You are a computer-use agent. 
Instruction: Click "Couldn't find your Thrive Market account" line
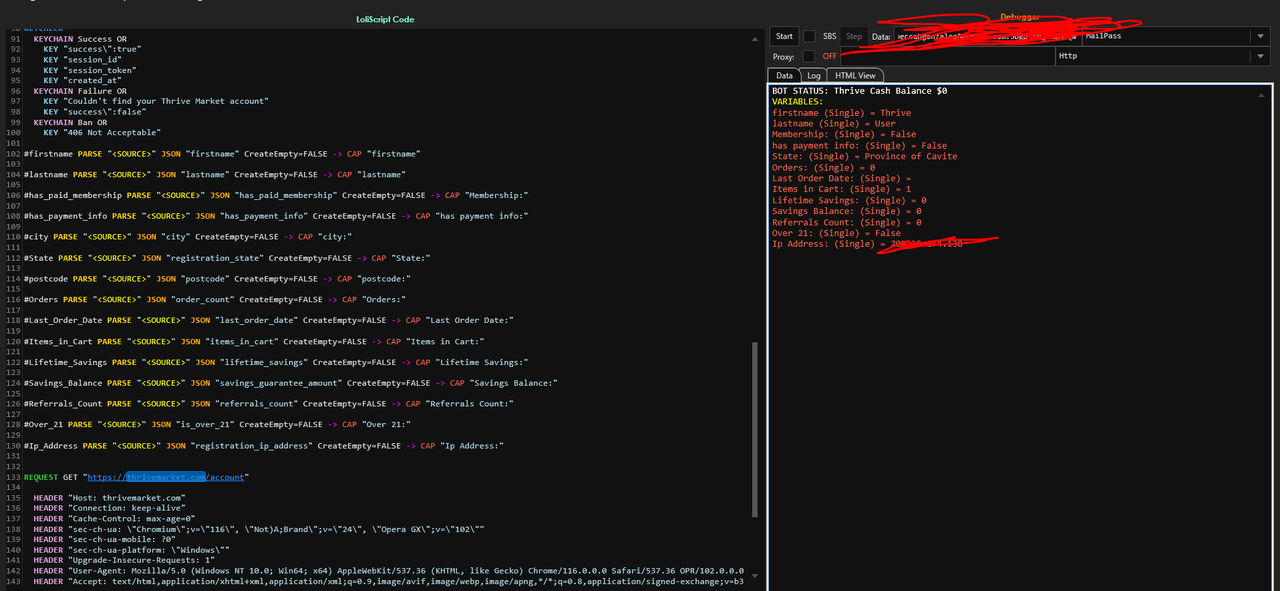point(156,102)
